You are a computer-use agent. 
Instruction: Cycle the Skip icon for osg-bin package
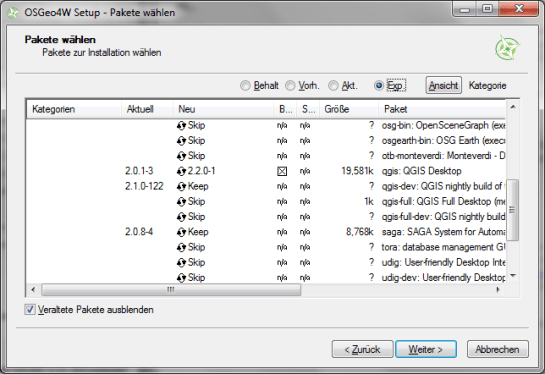point(181,125)
